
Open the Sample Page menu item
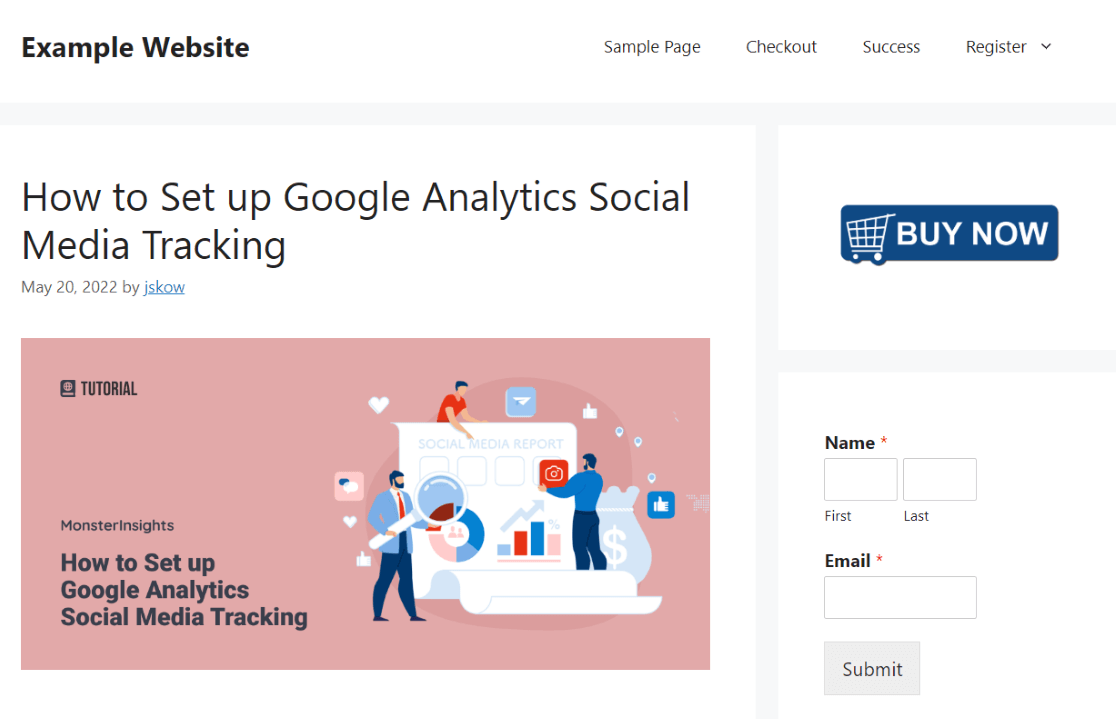coord(652,46)
